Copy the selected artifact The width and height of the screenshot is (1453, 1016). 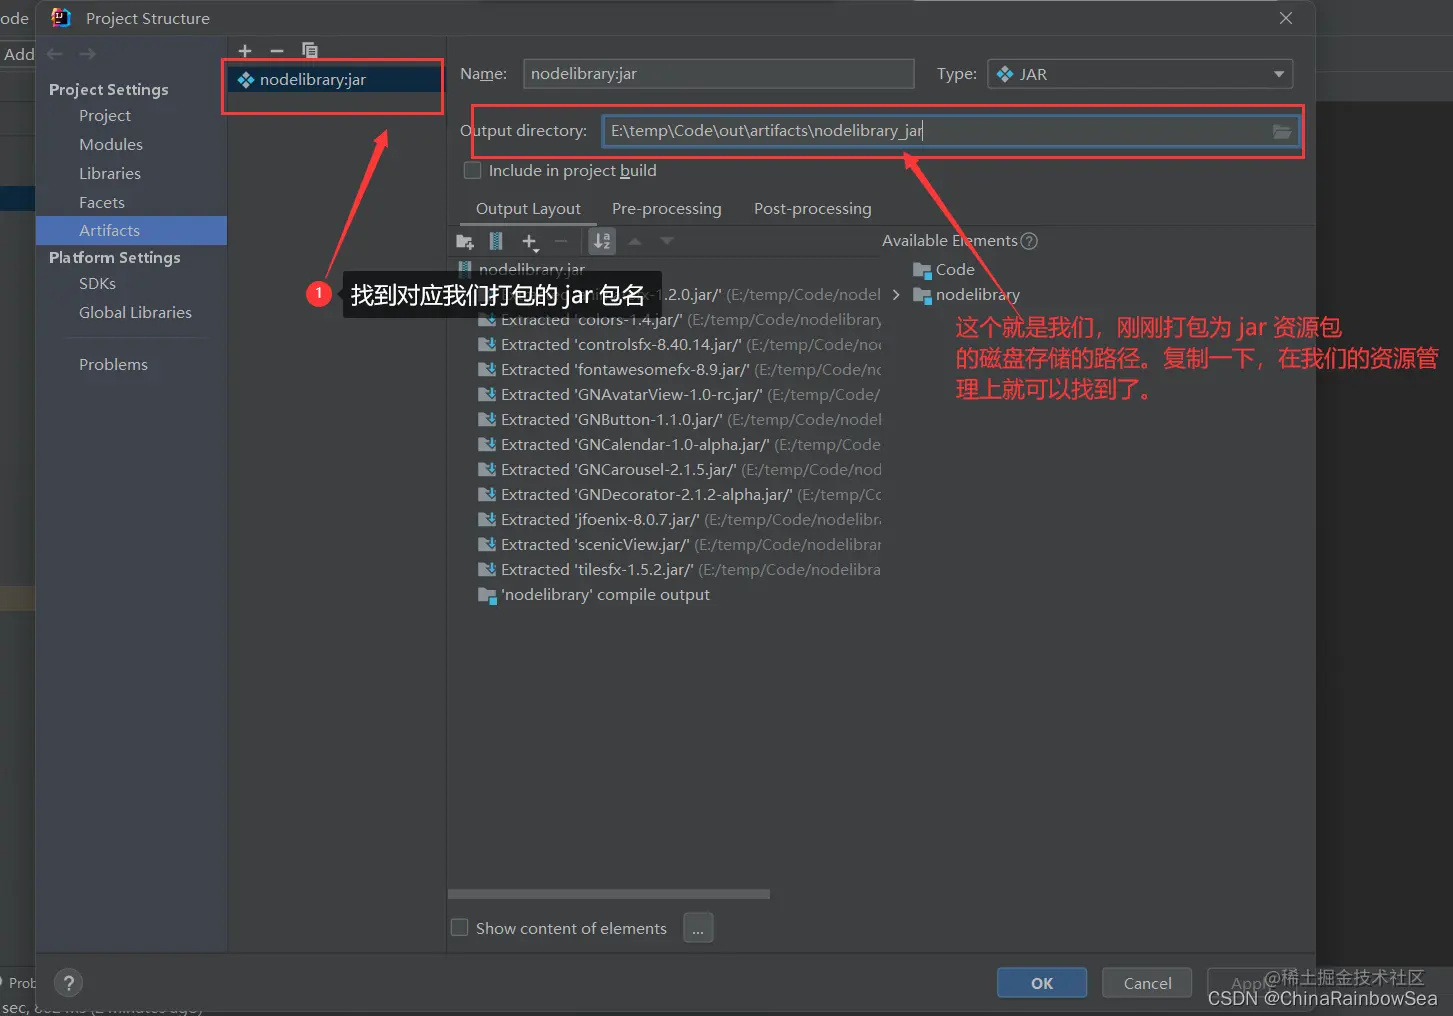310,50
